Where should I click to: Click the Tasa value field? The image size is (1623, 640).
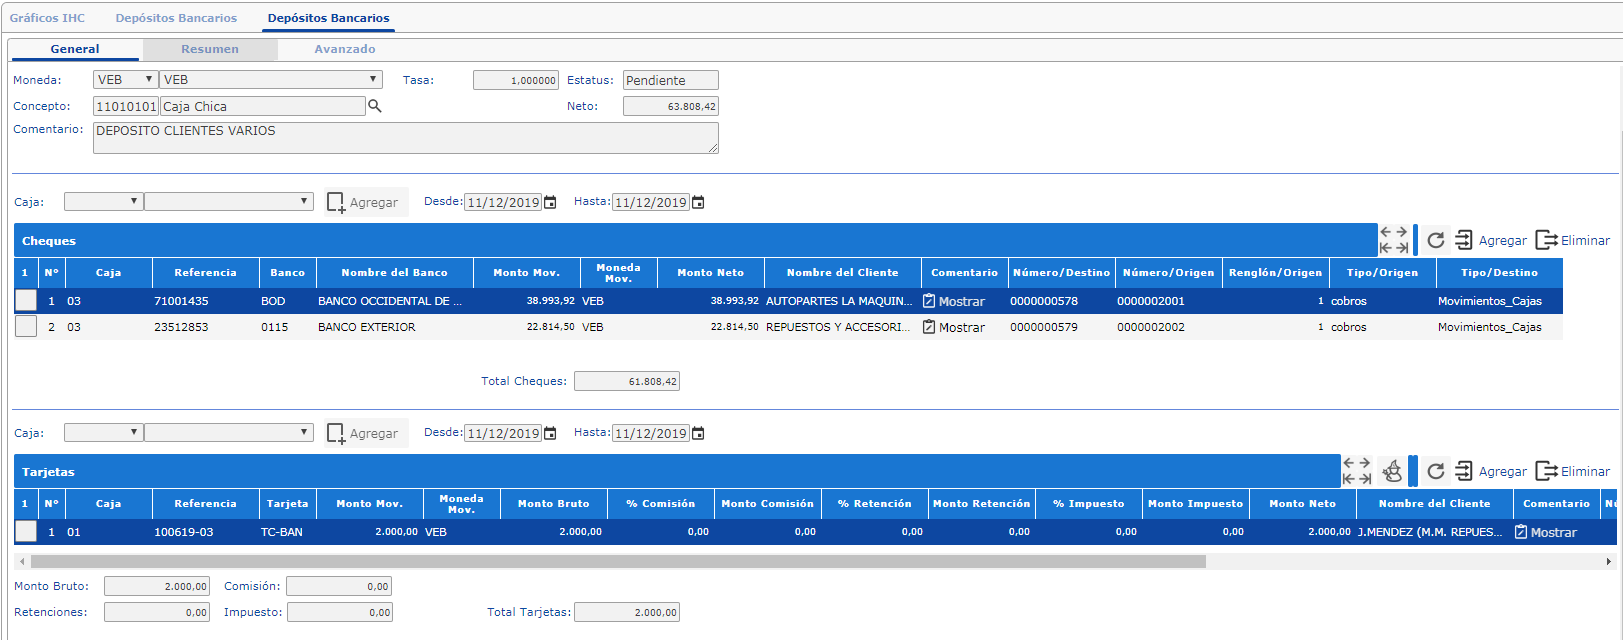(x=516, y=80)
